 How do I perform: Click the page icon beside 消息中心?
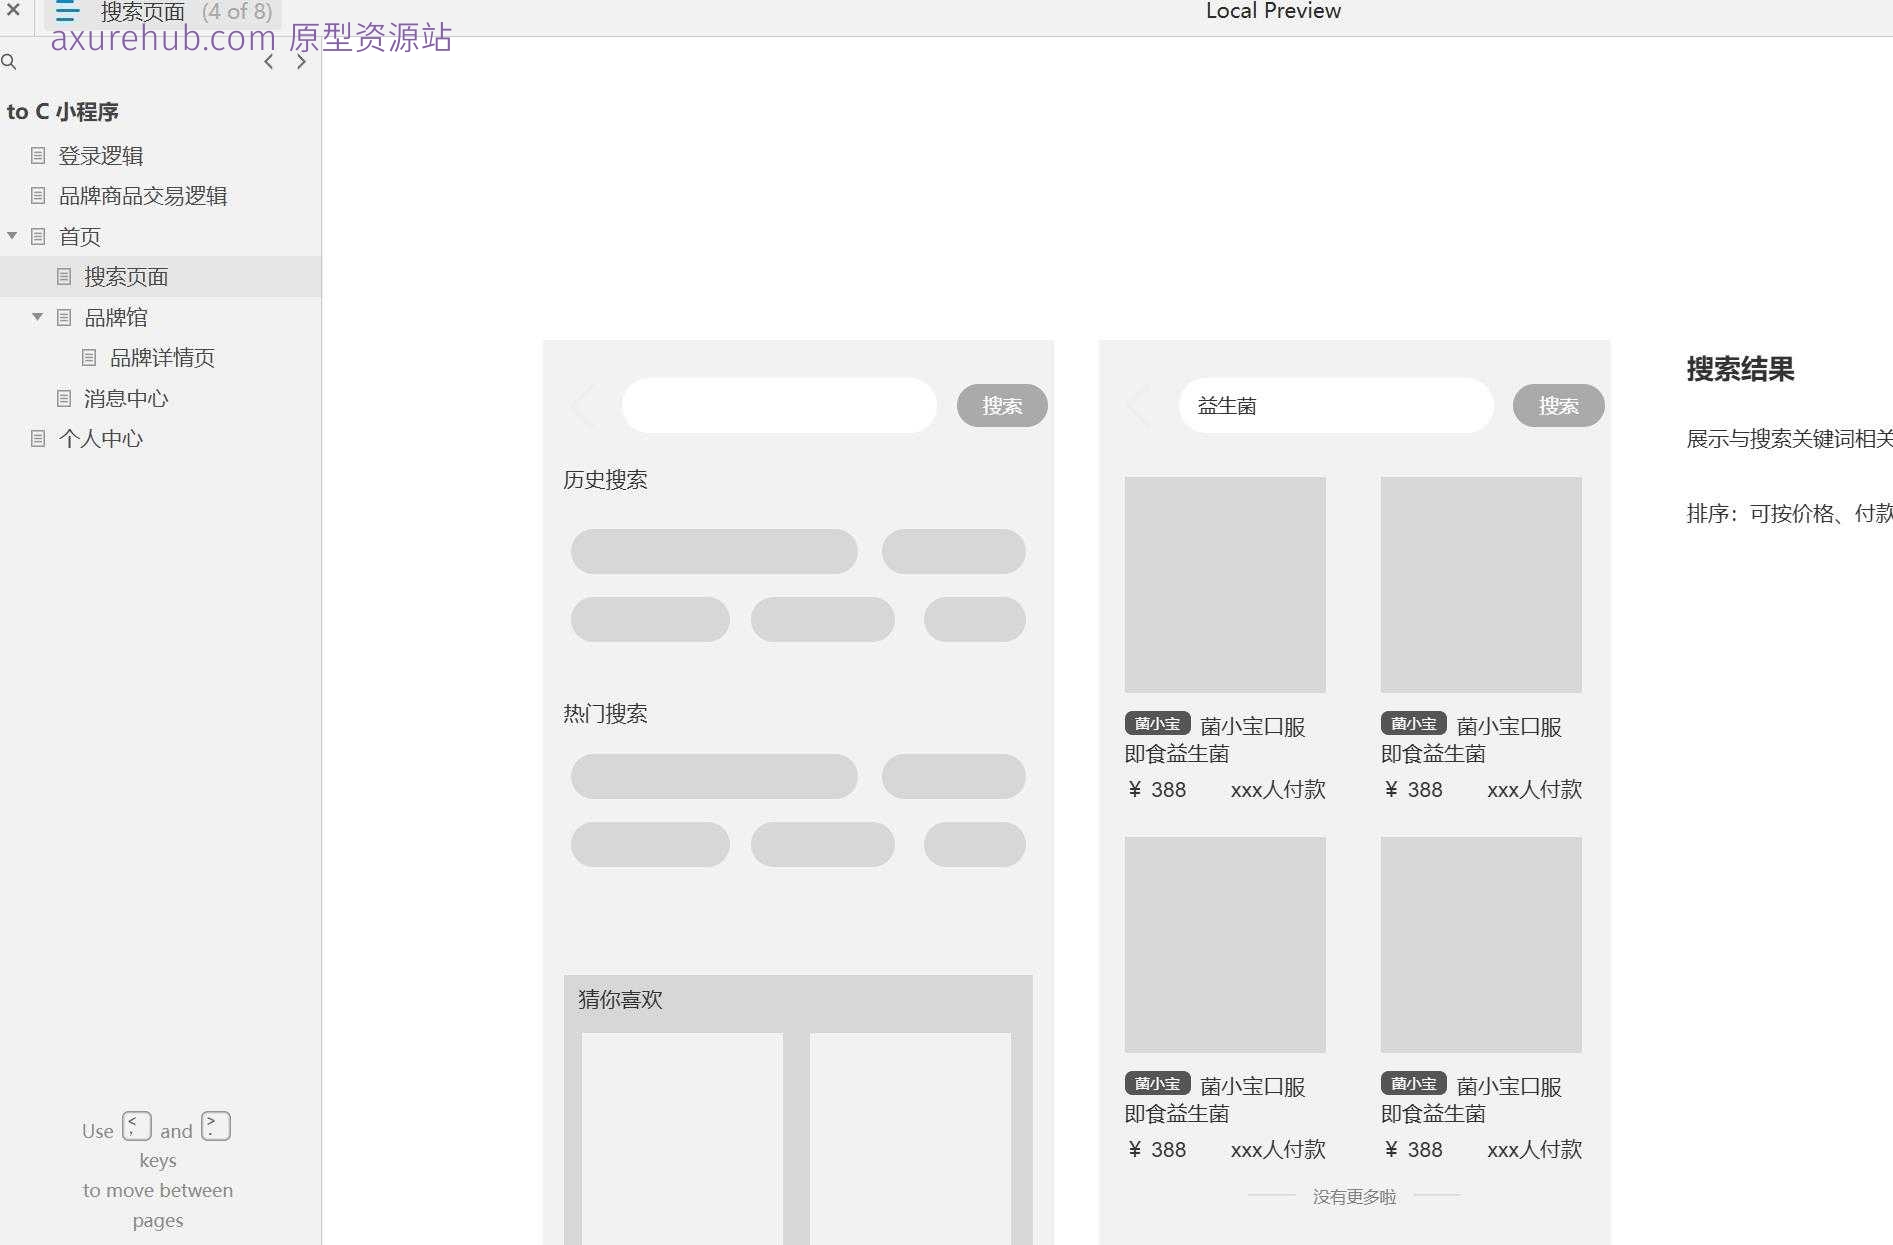pos(64,398)
